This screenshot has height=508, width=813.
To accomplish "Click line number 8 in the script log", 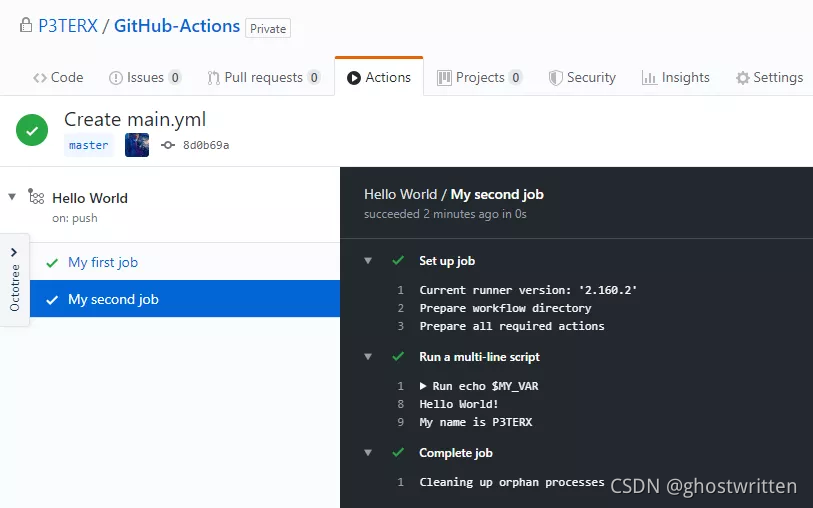I will point(400,404).
